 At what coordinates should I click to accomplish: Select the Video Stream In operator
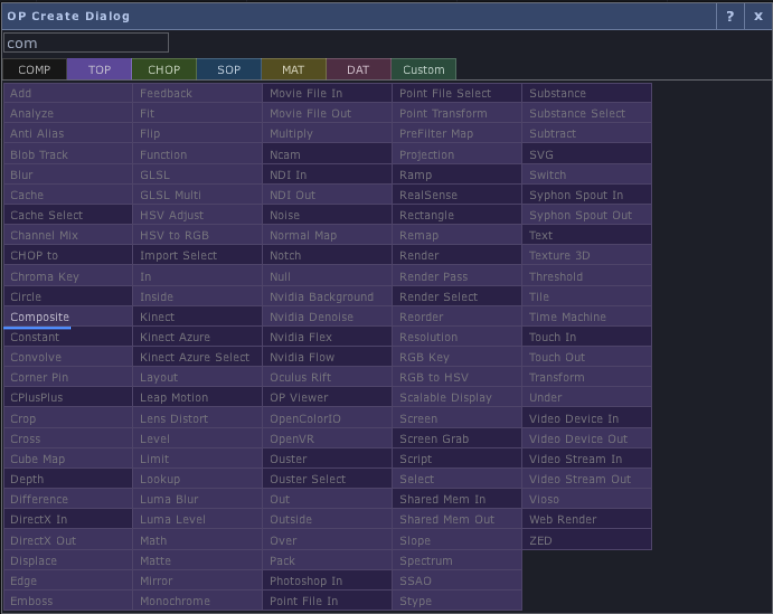(587, 459)
